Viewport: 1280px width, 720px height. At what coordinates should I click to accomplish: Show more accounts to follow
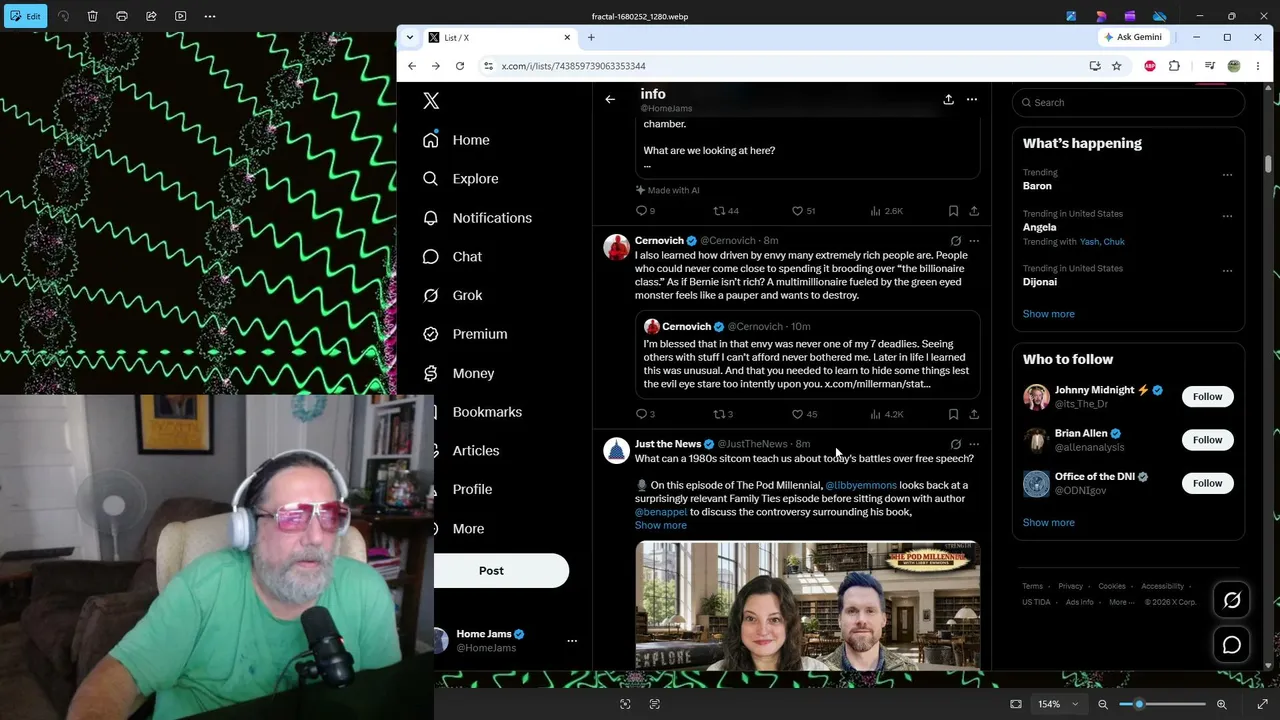pos(1048,523)
